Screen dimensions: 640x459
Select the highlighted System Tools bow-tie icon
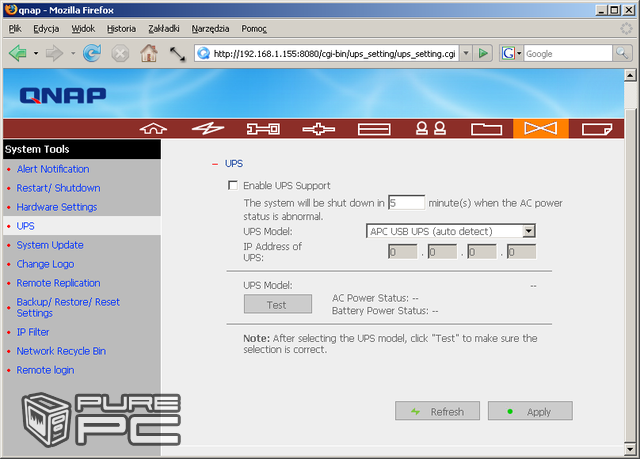[x=541, y=129]
